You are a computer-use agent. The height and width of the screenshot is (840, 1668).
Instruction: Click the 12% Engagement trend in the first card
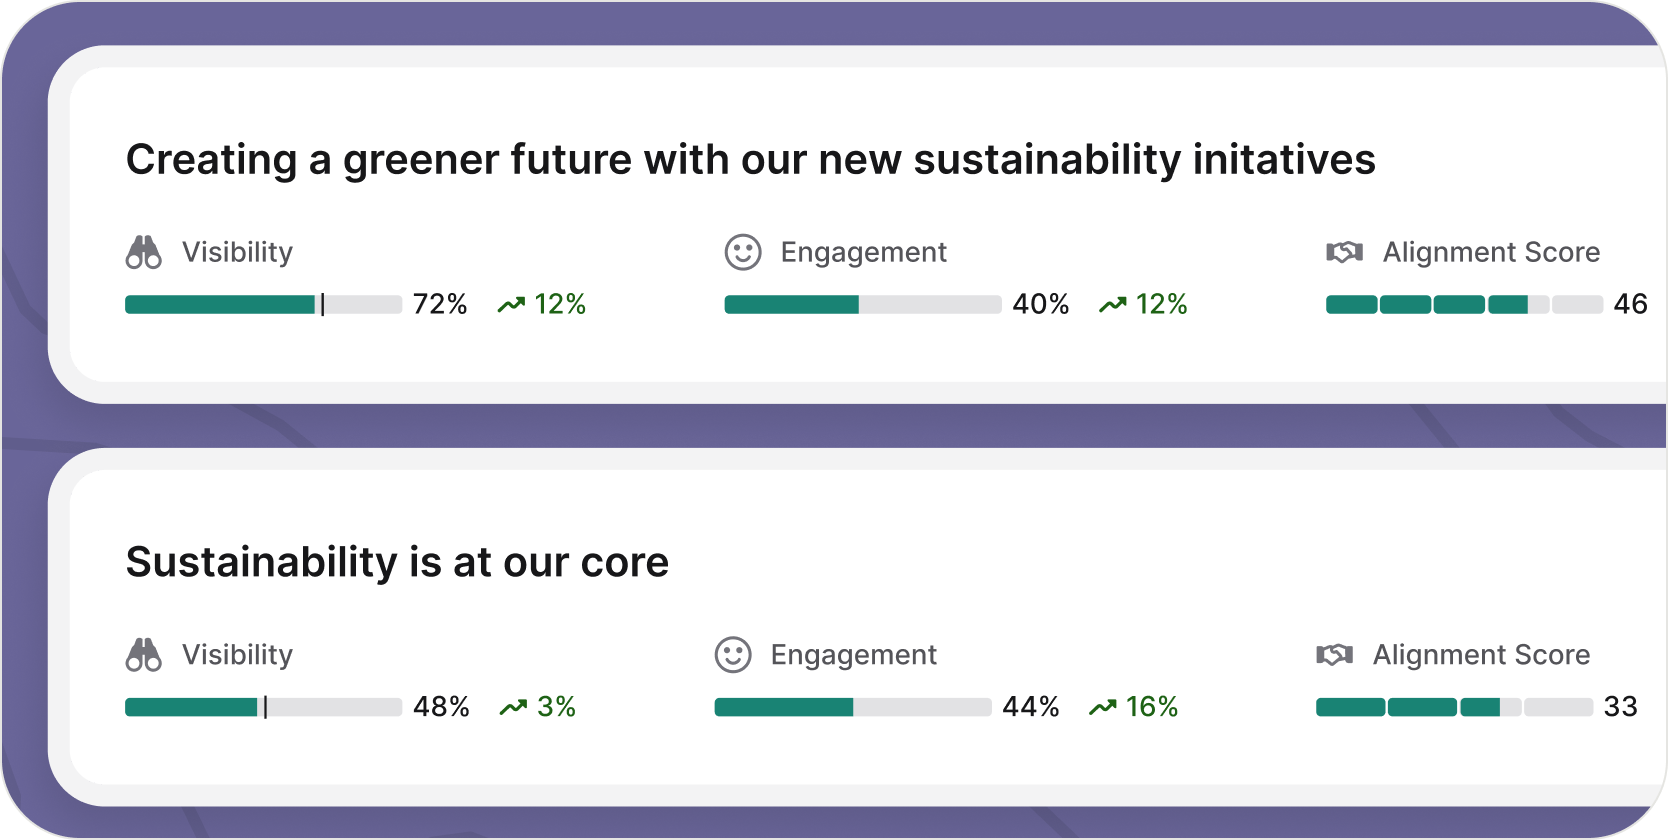pos(1161,304)
